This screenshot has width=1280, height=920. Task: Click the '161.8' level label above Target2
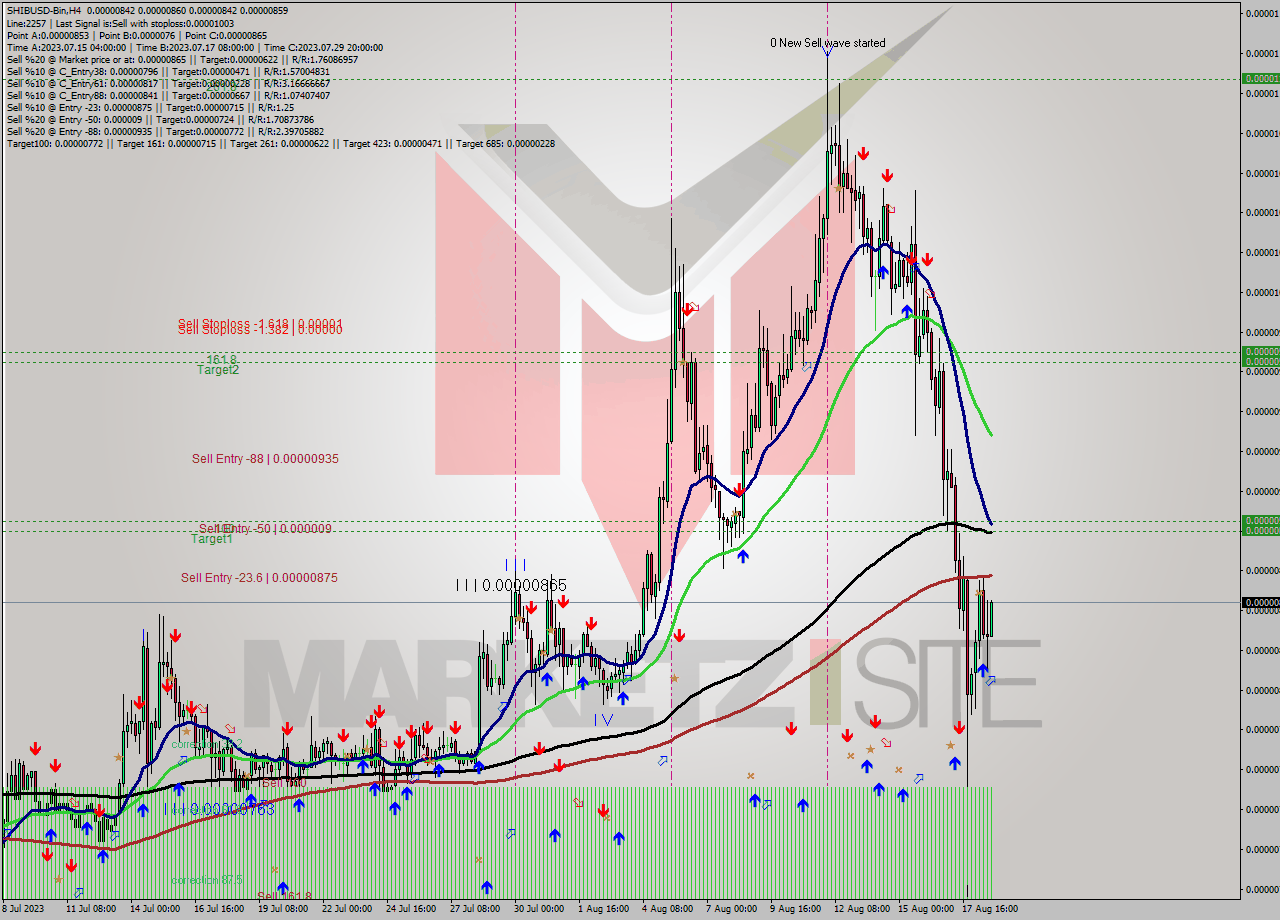click(221, 359)
